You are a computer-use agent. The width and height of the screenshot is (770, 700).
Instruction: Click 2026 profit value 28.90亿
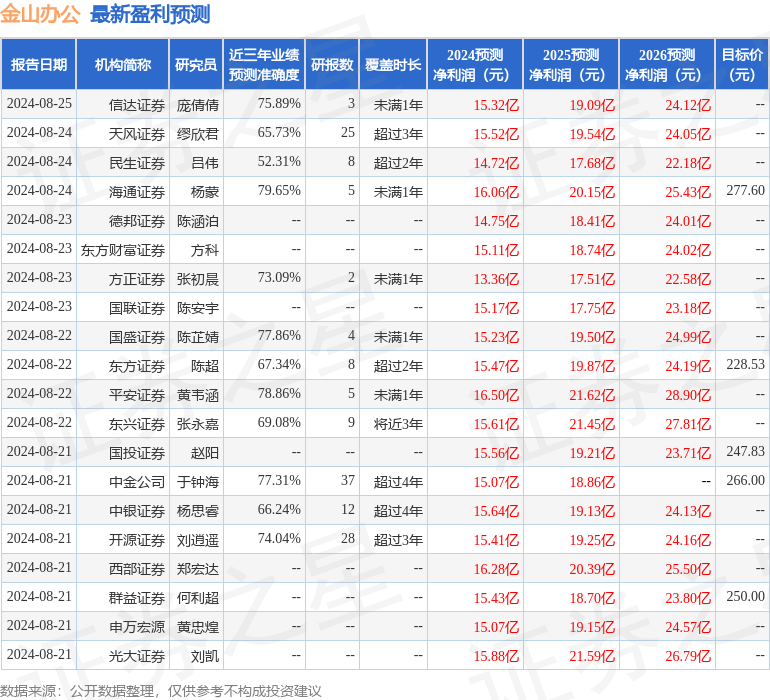pos(688,395)
